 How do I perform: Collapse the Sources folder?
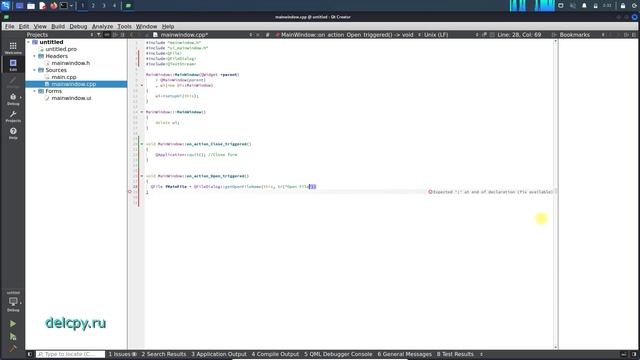(x=34, y=70)
